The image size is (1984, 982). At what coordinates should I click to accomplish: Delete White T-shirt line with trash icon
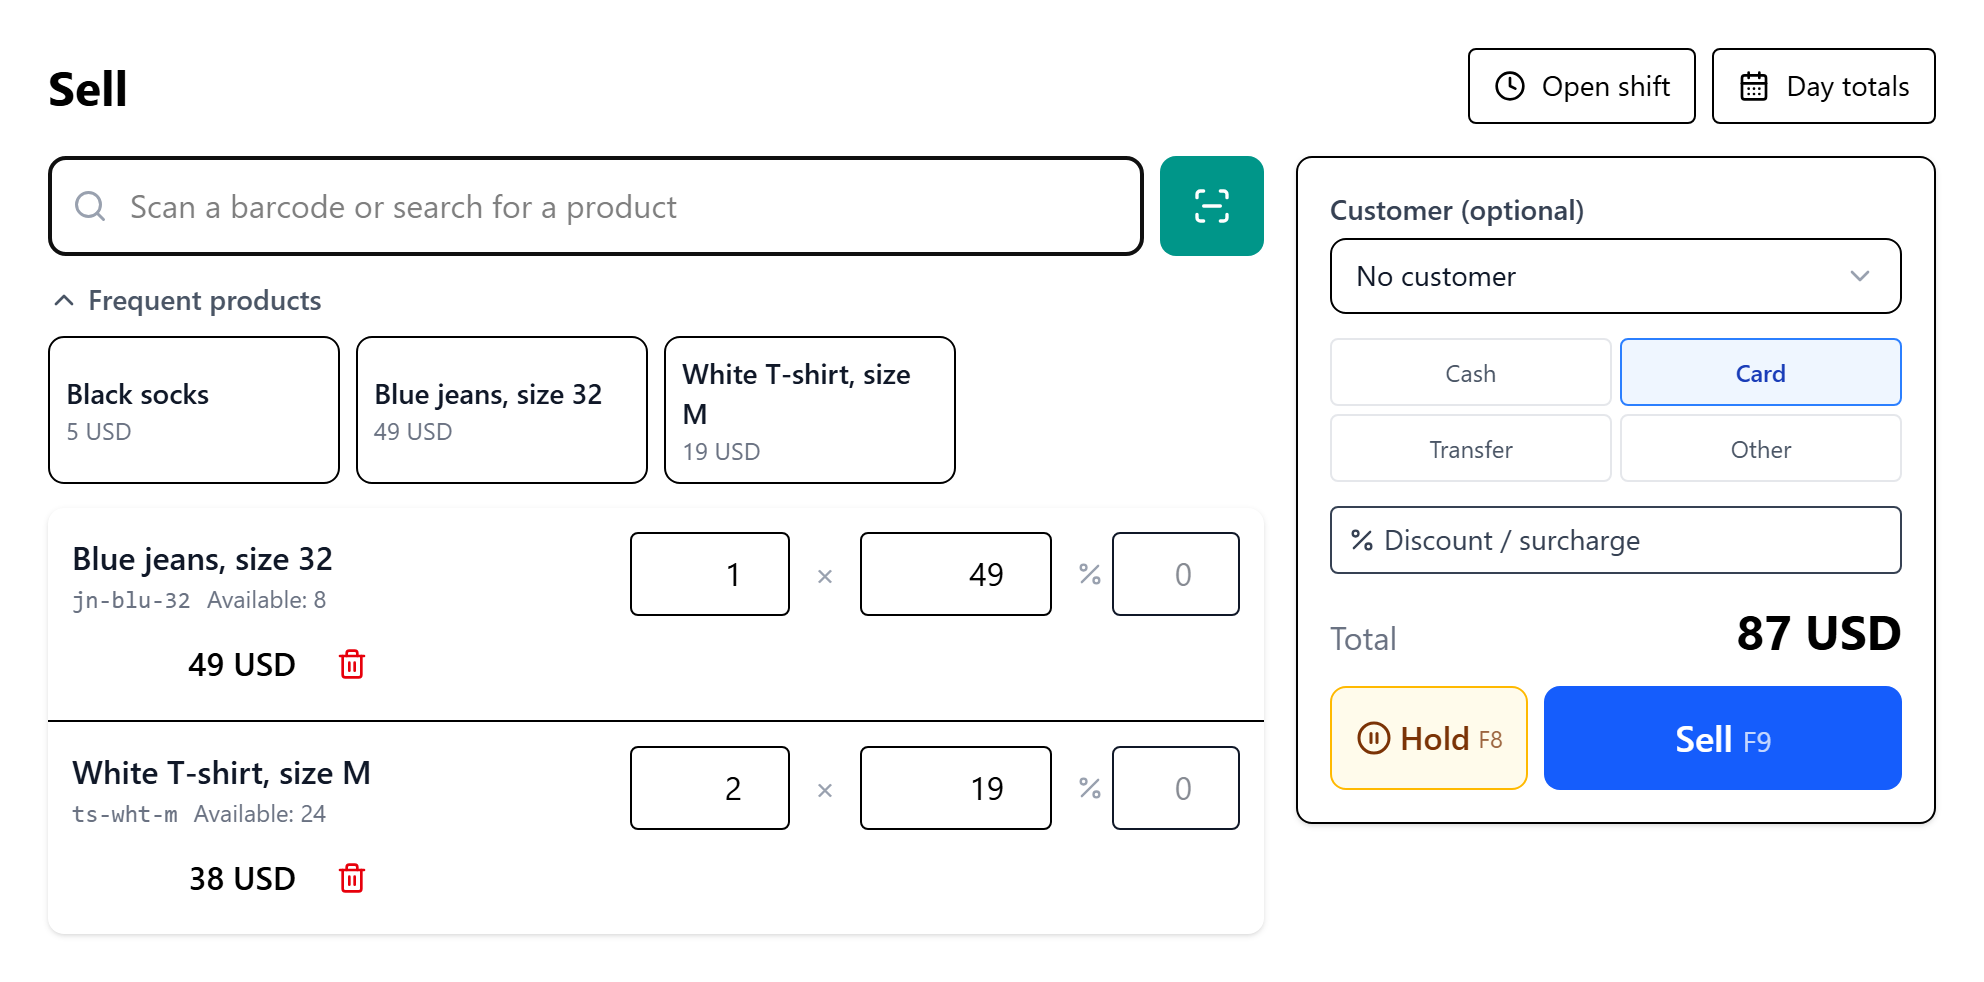pyautogui.click(x=352, y=878)
